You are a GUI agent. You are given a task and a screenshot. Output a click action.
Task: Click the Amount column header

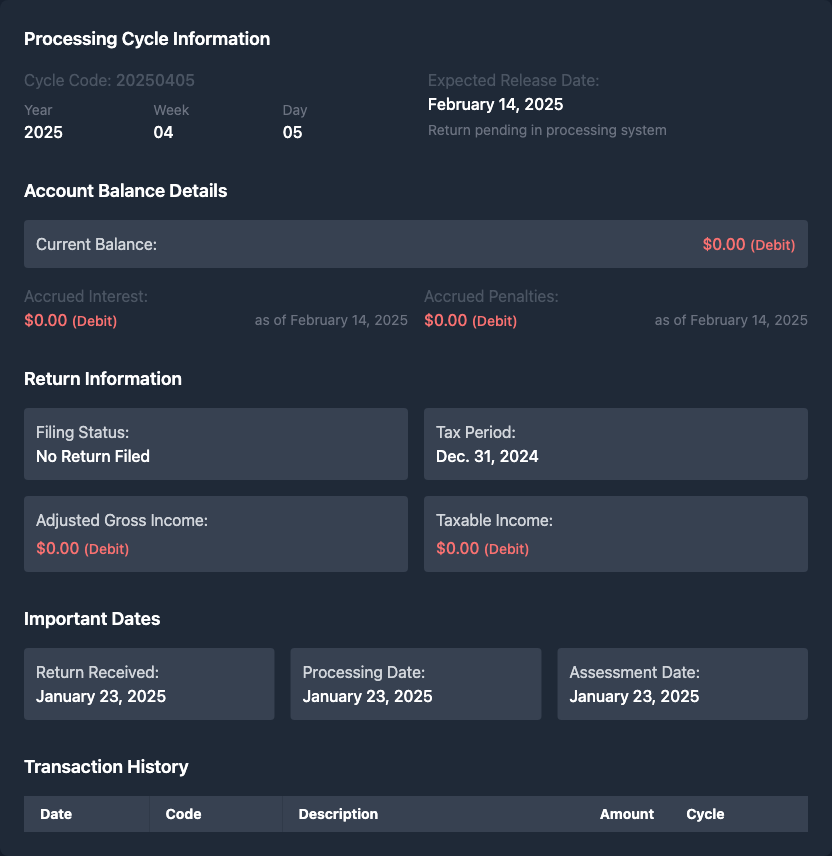[x=626, y=814]
